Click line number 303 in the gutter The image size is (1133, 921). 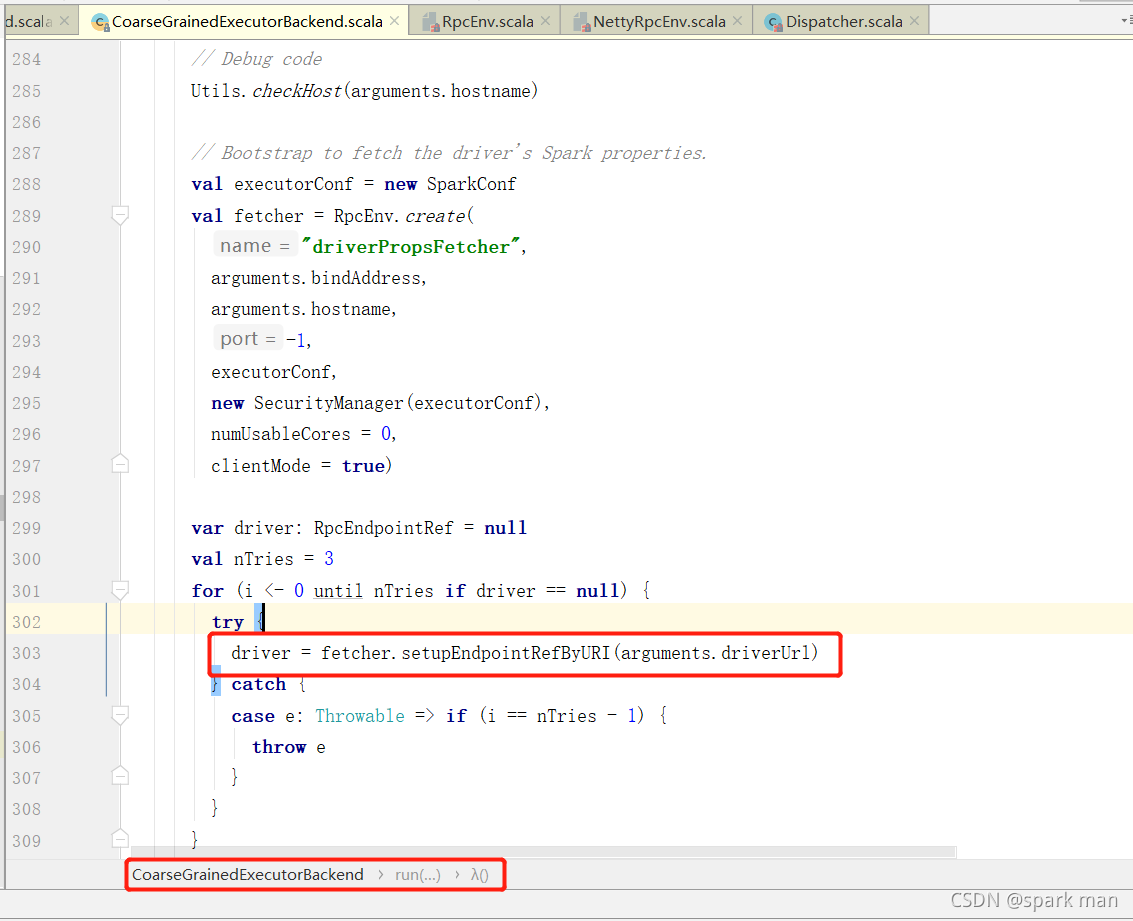[27, 653]
